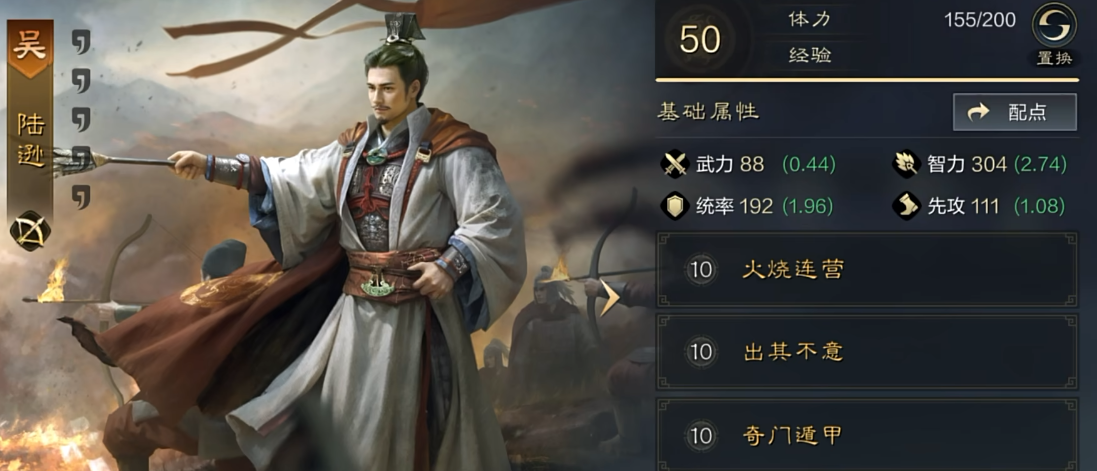Click the golden right arrow chevron
The width and height of the screenshot is (1097, 471).
click(609, 297)
